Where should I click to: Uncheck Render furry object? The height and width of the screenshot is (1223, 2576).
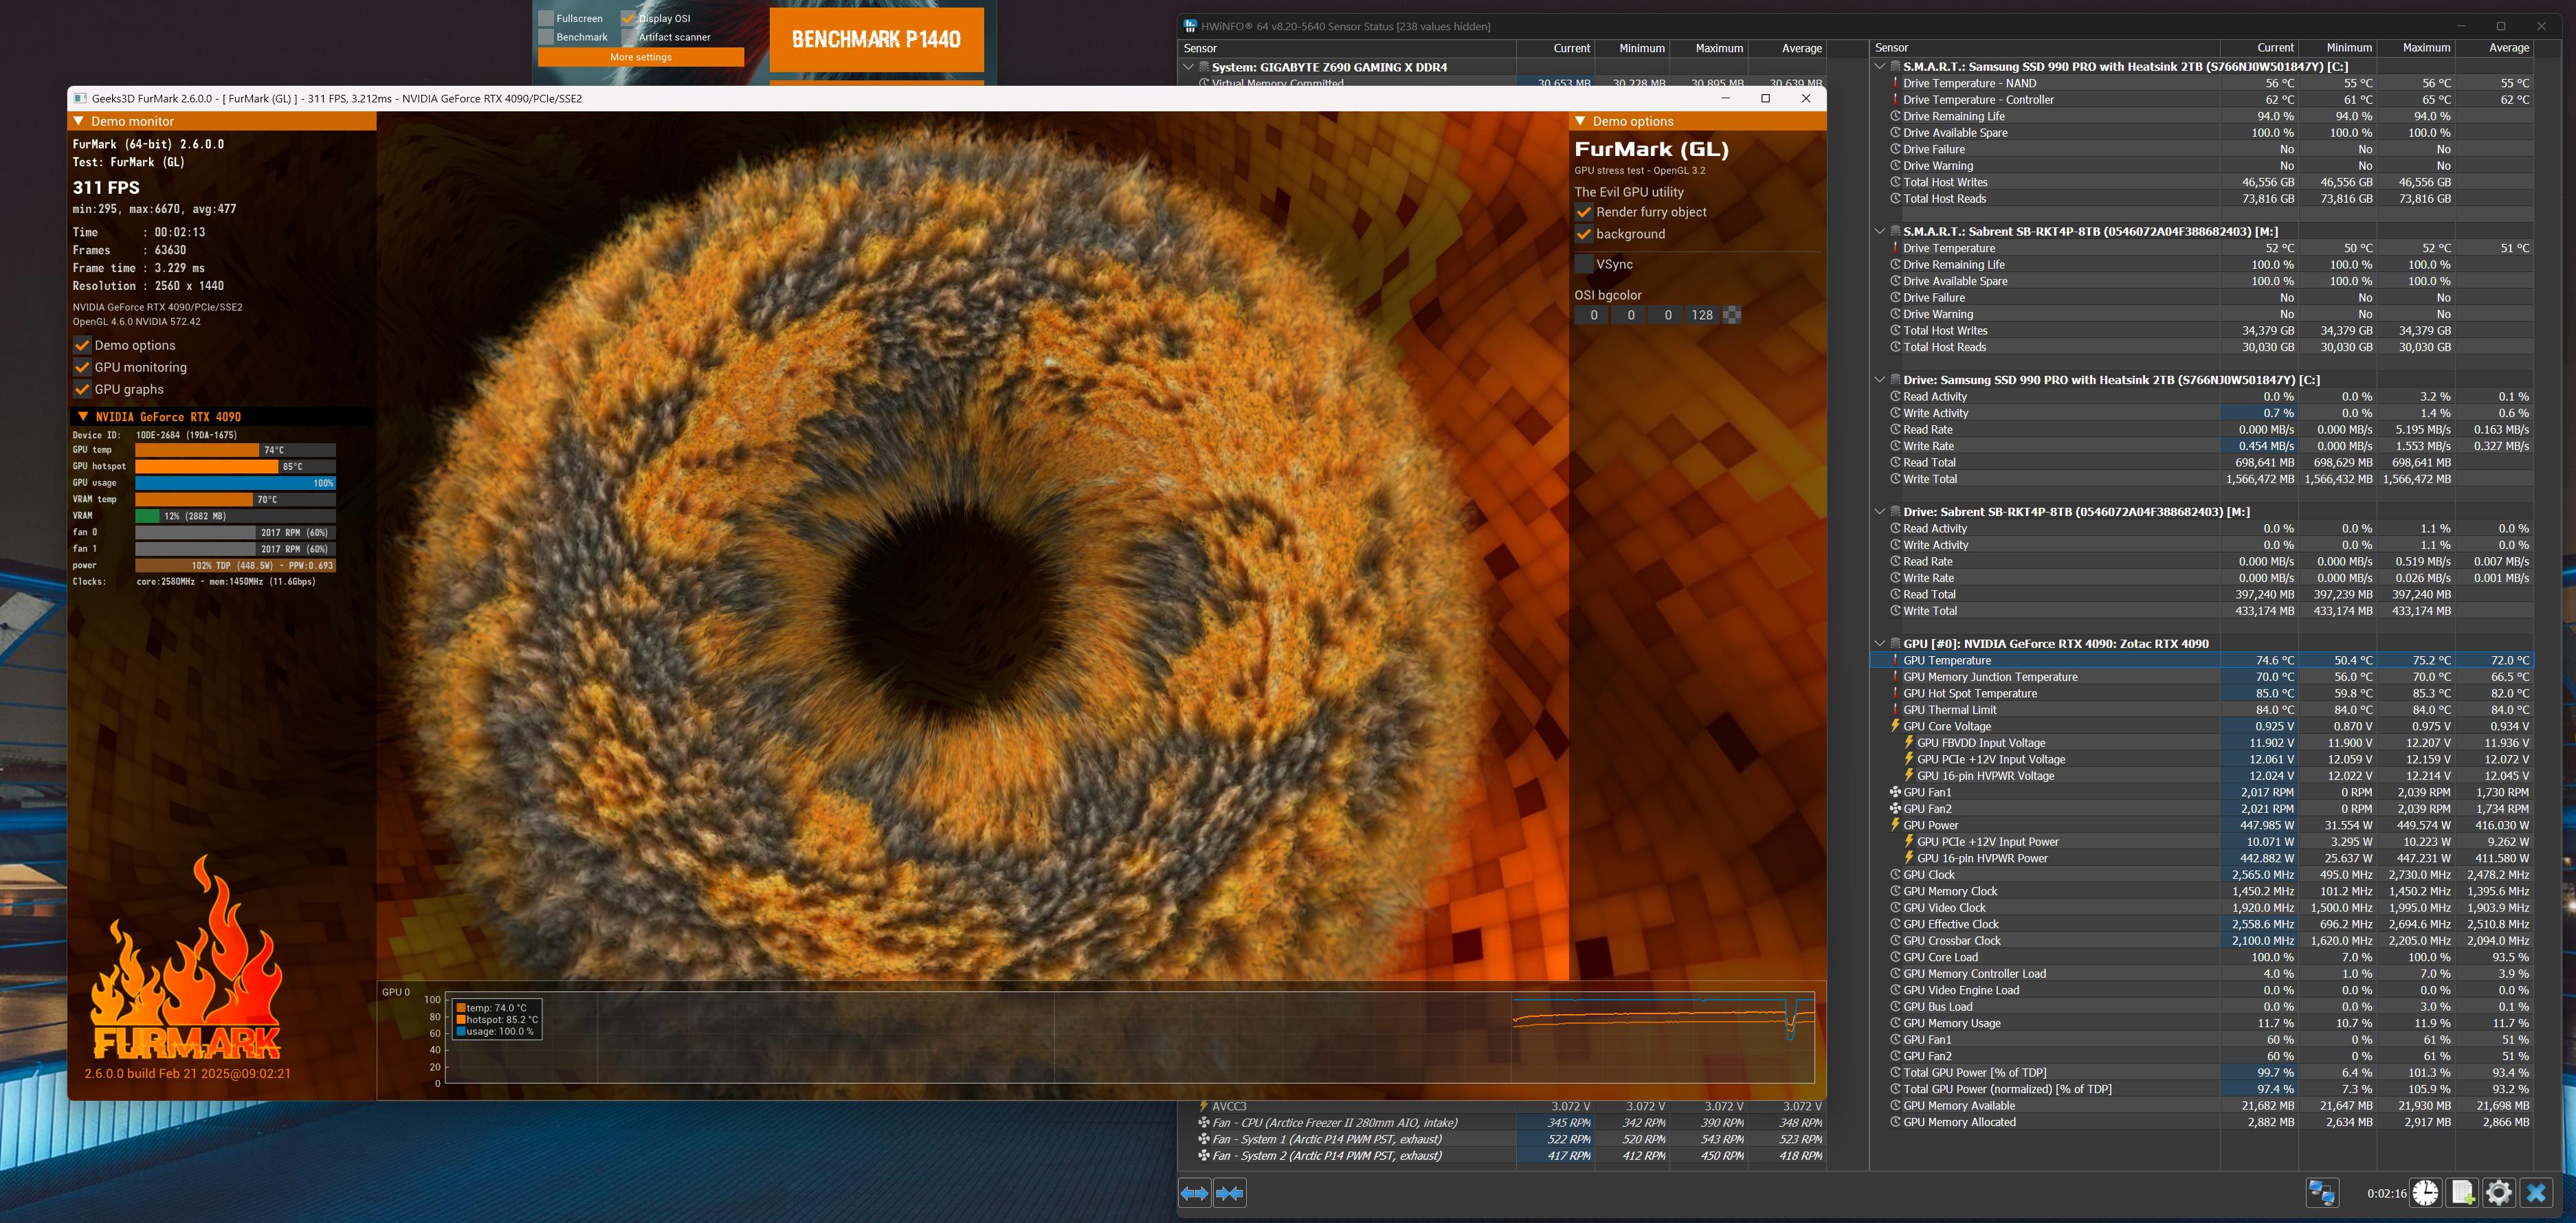pyautogui.click(x=1584, y=212)
